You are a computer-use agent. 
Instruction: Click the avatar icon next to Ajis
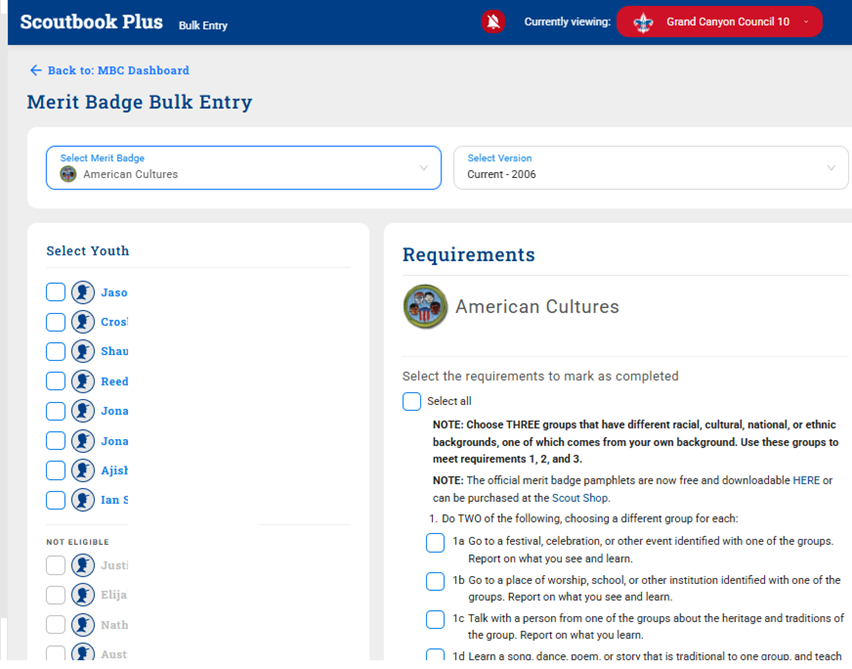(83, 470)
